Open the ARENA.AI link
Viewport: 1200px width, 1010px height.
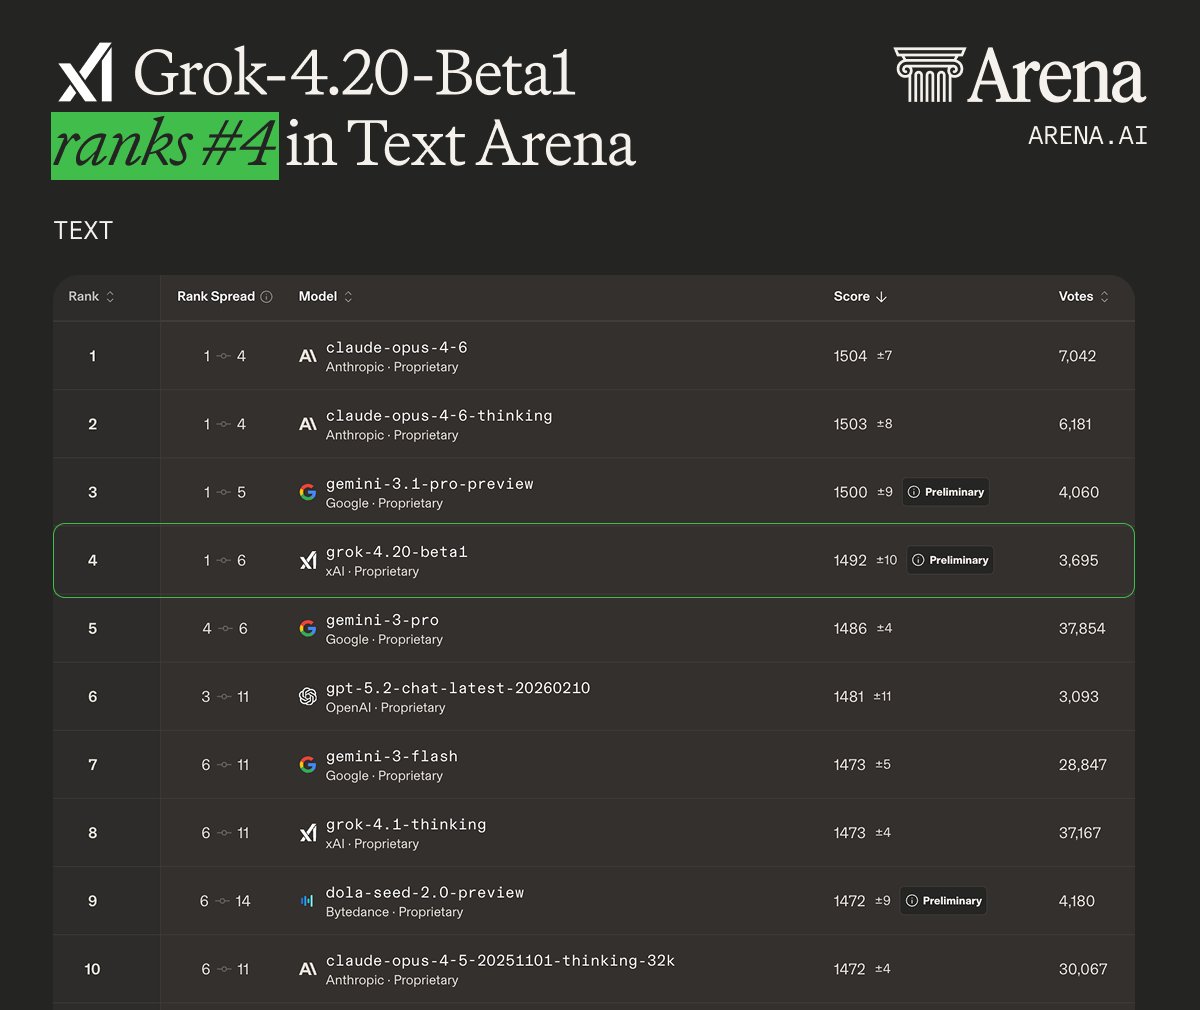pos(1088,135)
